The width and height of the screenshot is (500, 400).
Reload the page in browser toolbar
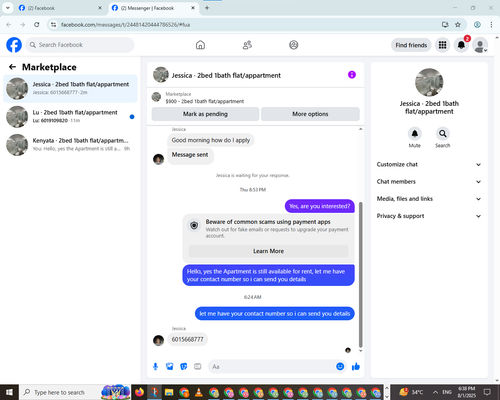37,25
